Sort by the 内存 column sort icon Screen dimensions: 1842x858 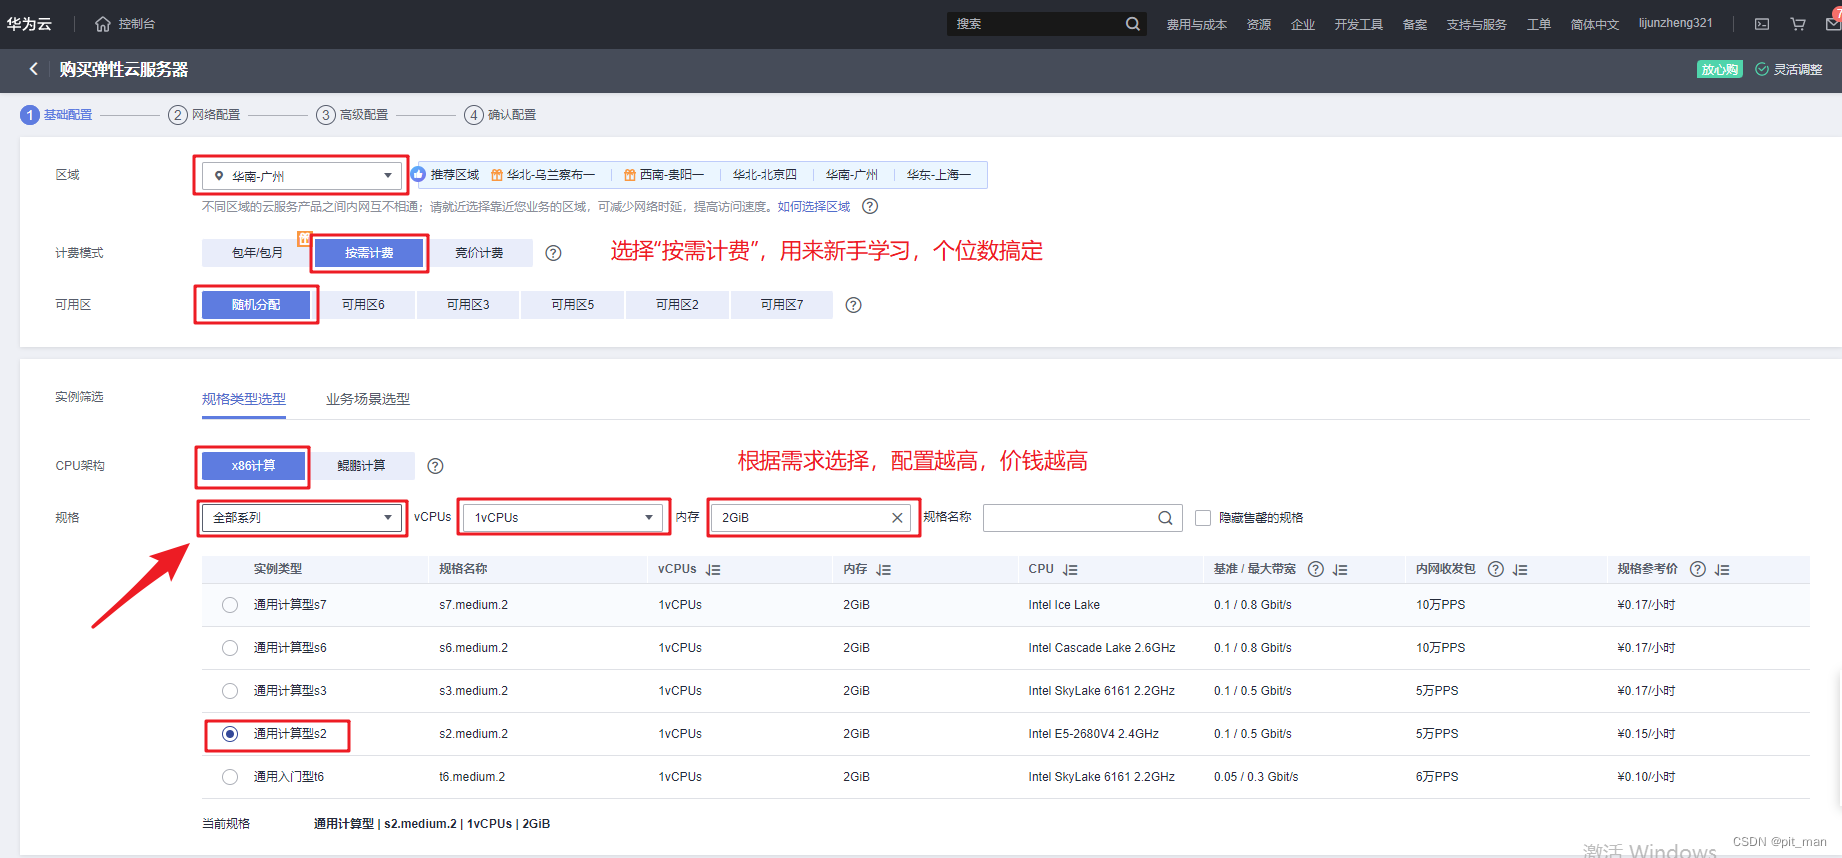click(884, 570)
